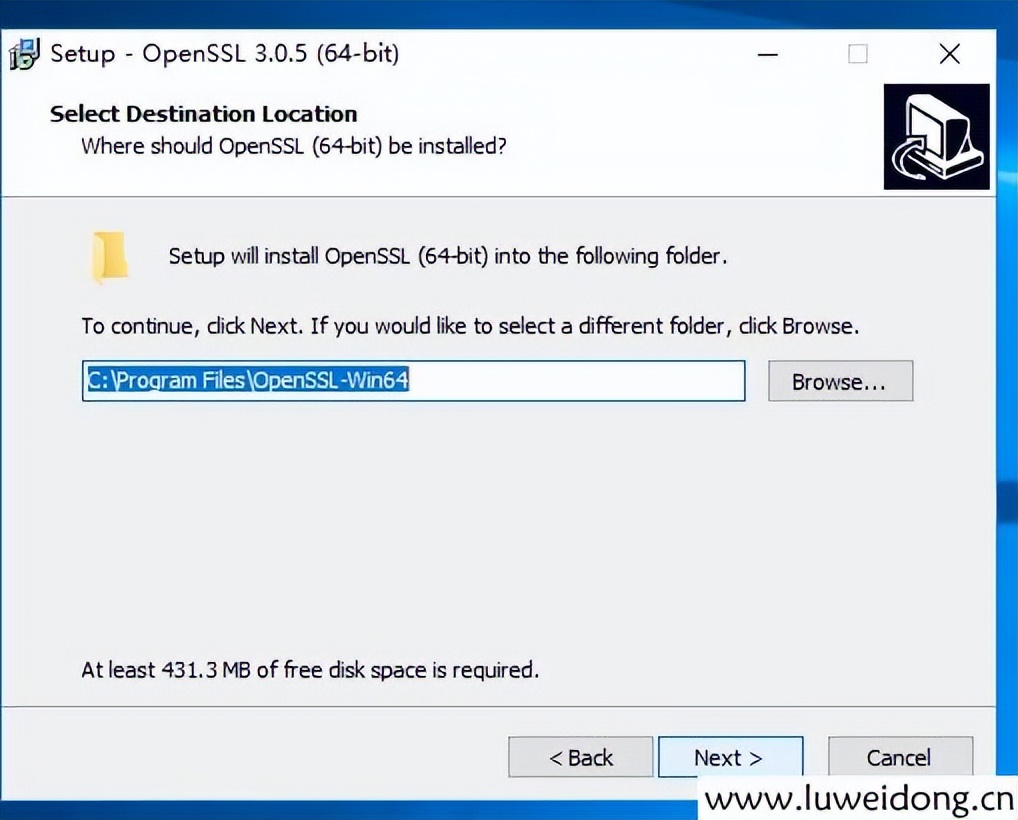Click the Setup icon in the title bar

[x=23, y=53]
